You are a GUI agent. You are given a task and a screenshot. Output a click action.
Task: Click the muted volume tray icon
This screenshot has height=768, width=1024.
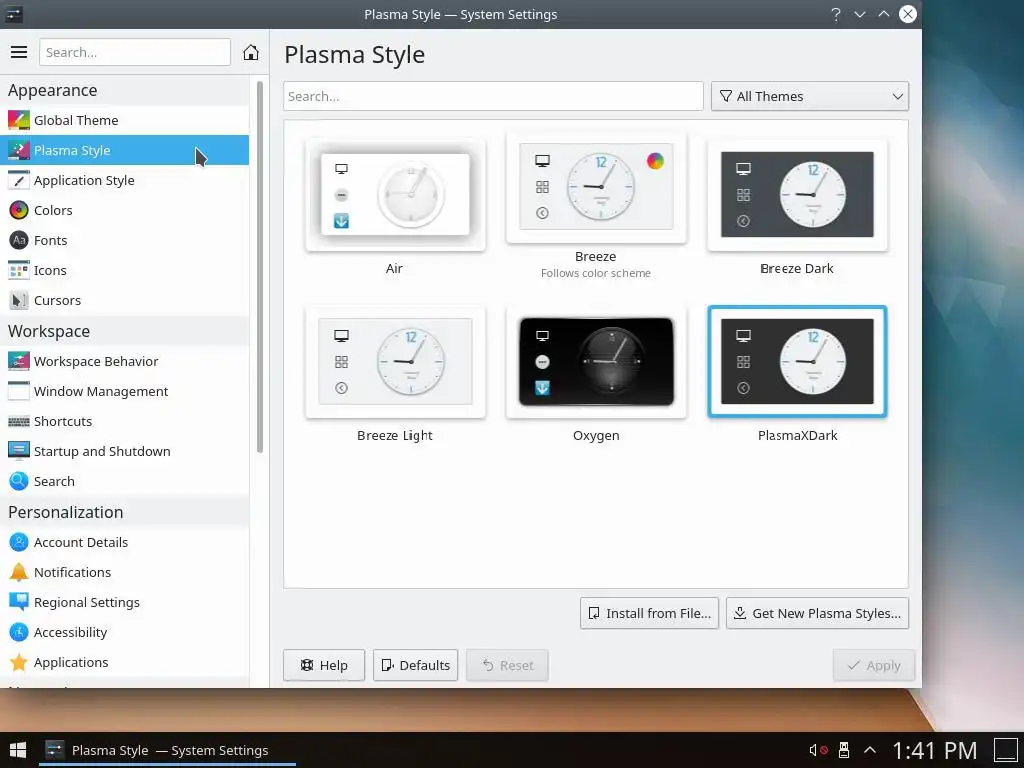coord(819,750)
